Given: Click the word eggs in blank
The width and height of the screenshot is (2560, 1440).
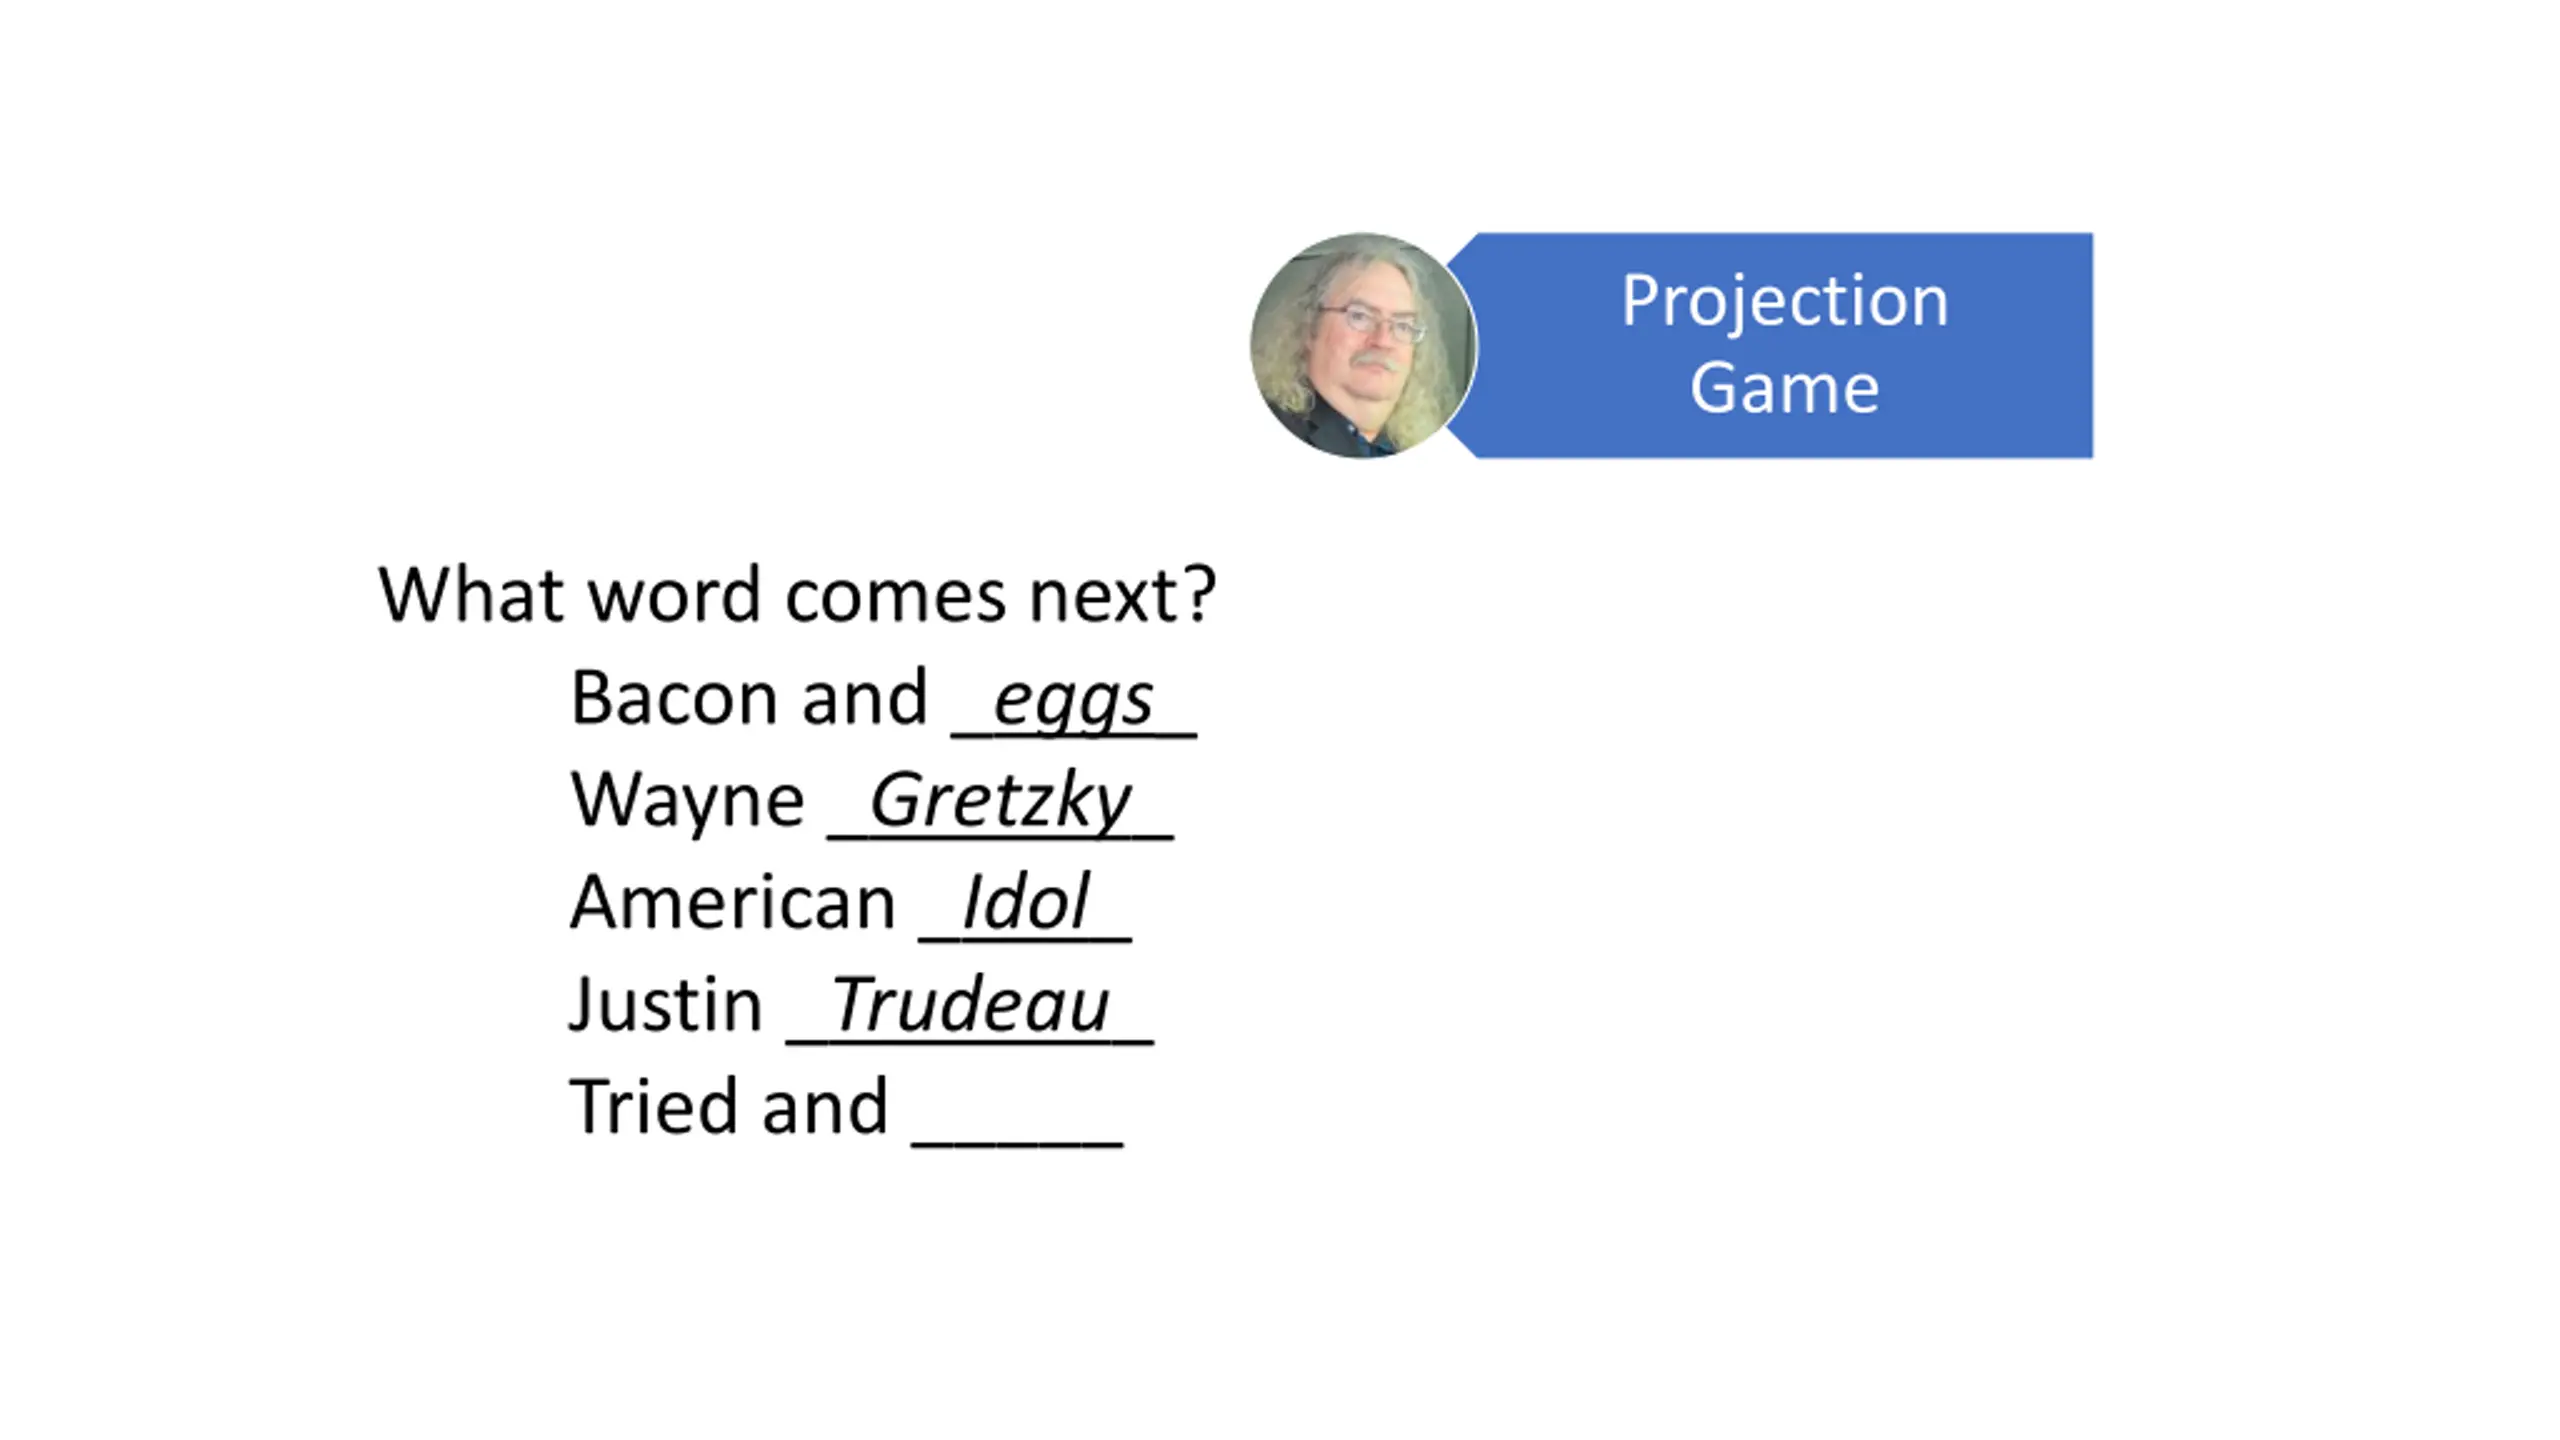Looking at the screenshot, I should coord(1073,700).
